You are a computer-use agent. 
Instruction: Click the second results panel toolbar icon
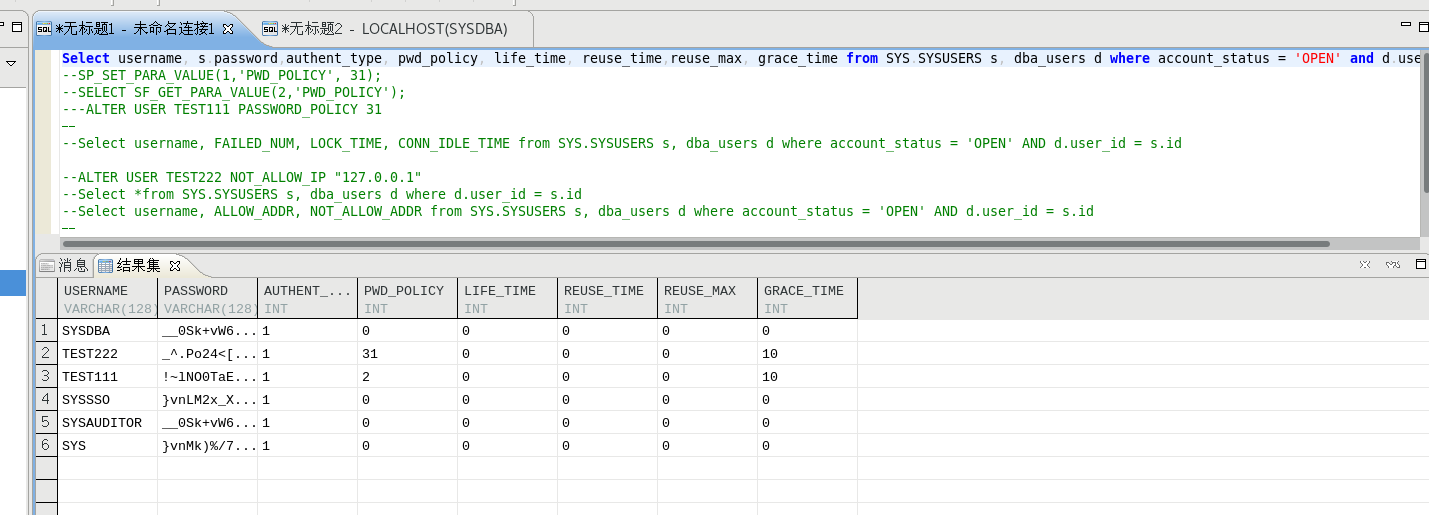(1392, 265)
